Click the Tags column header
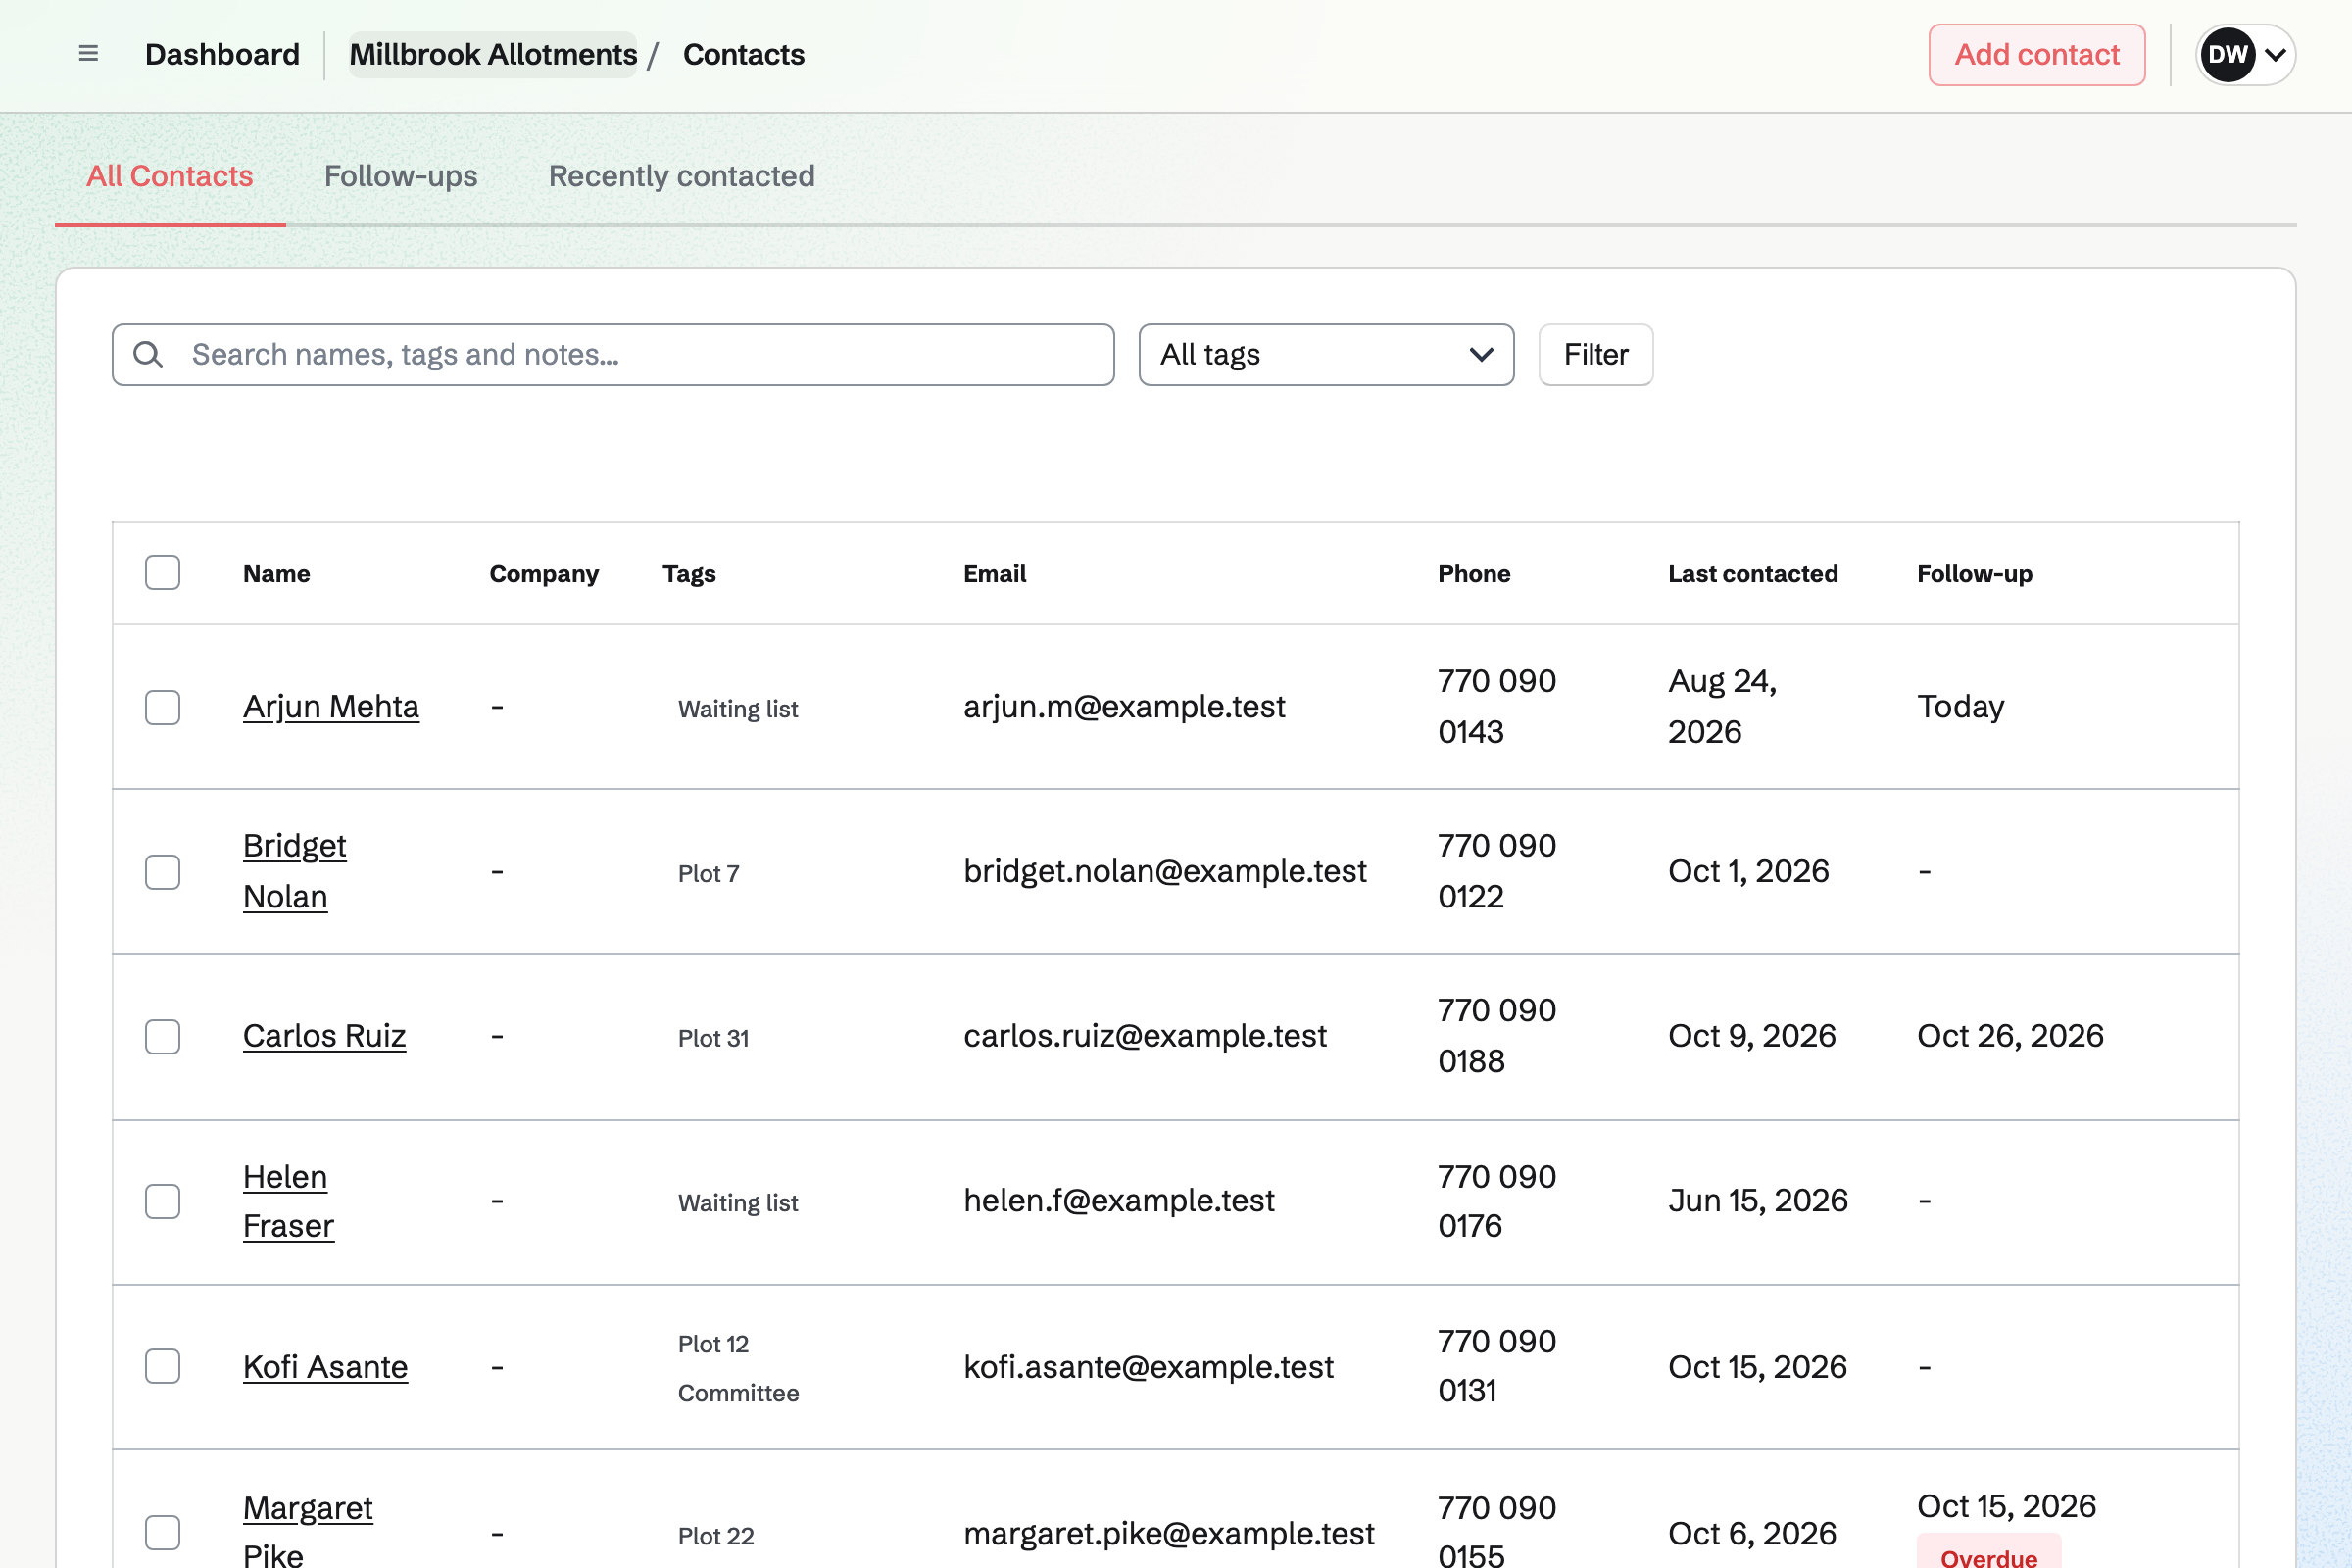 pos(689,573)
